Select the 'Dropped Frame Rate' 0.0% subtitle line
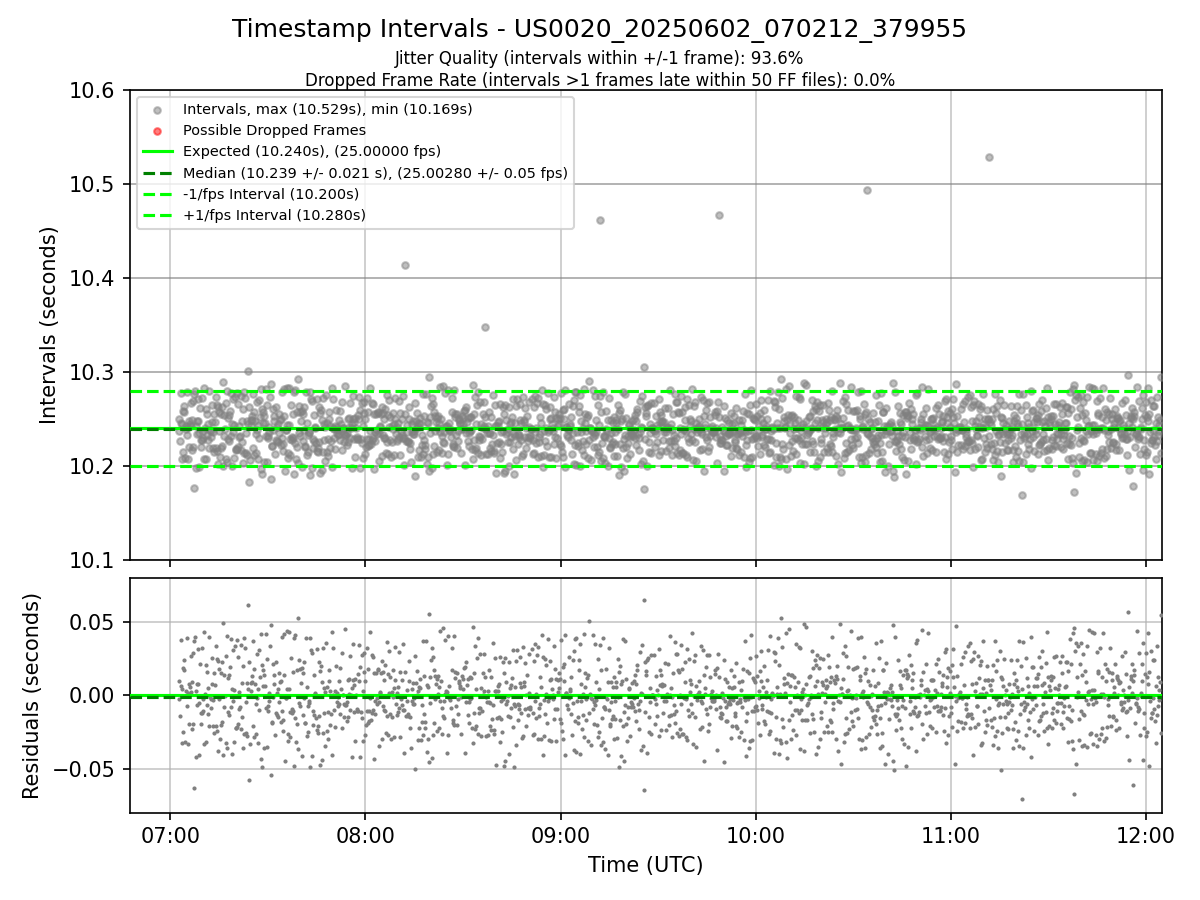The image size is (1200, 900). tap(599, 80)
